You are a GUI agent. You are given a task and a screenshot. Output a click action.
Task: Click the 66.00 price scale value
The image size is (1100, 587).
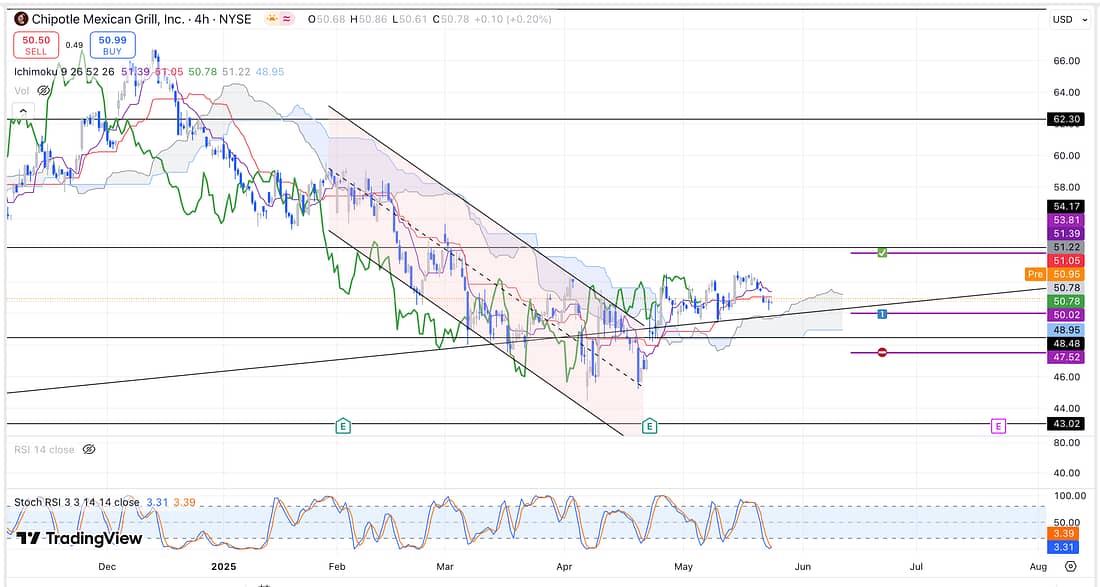[1066, 61]
